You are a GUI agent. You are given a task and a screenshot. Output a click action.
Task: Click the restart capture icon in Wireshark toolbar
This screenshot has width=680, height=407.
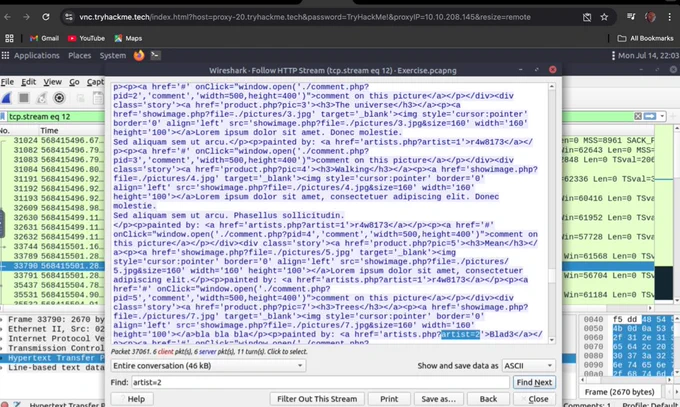point(42,98)
